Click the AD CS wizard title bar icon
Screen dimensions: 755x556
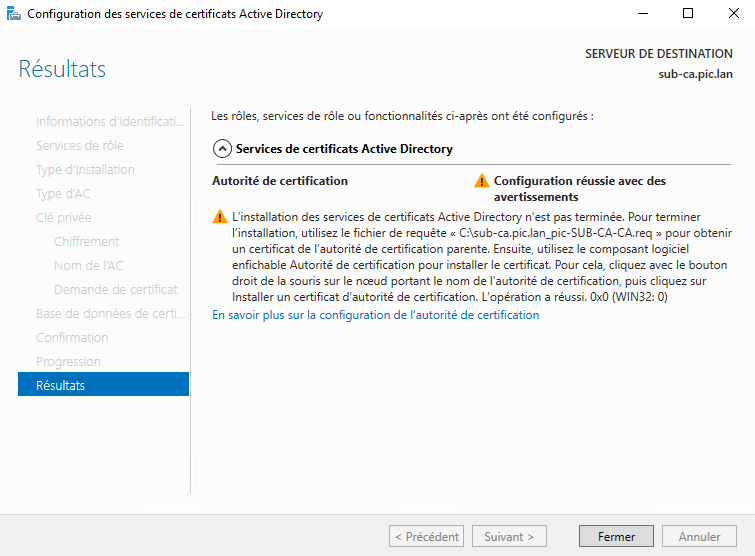[14, 13]
